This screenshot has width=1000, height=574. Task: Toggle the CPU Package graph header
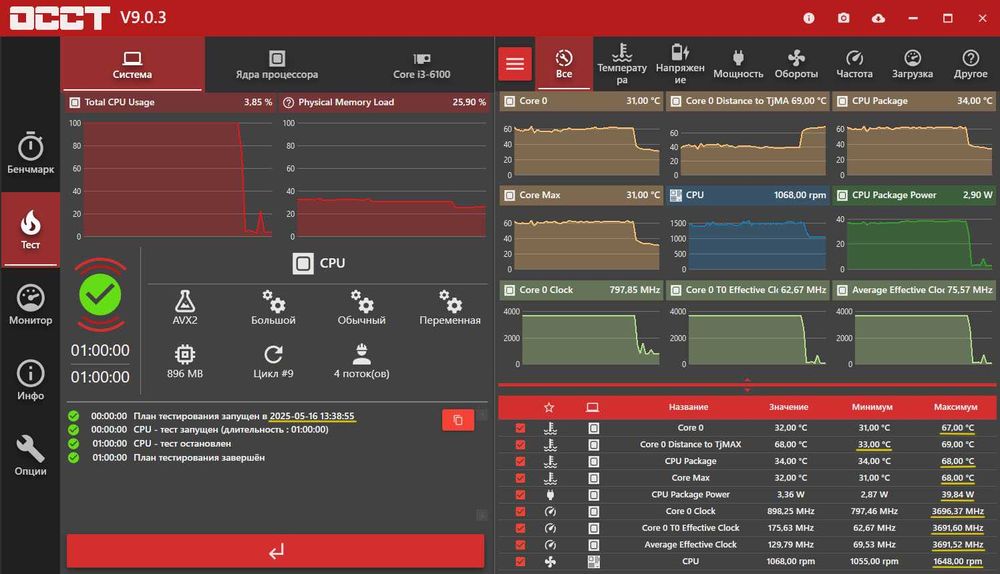click(914, 101)
